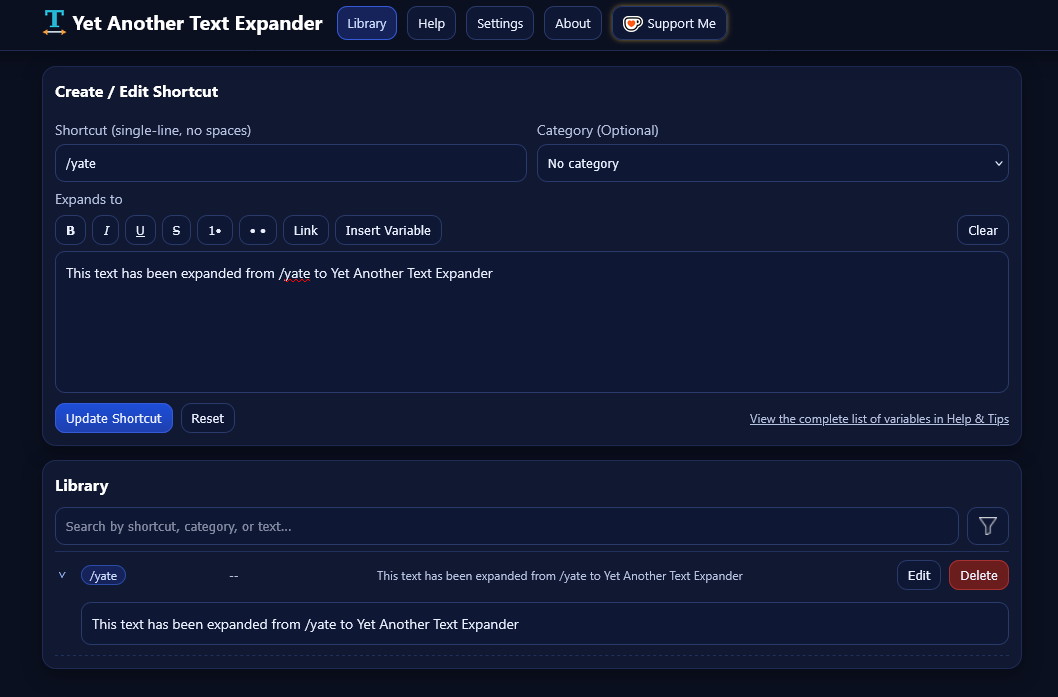Delete the /yate shortcut
Image resolution: width=1058 pixels, height=697 pixels.
pyautogui.click(x=978, y=575)
